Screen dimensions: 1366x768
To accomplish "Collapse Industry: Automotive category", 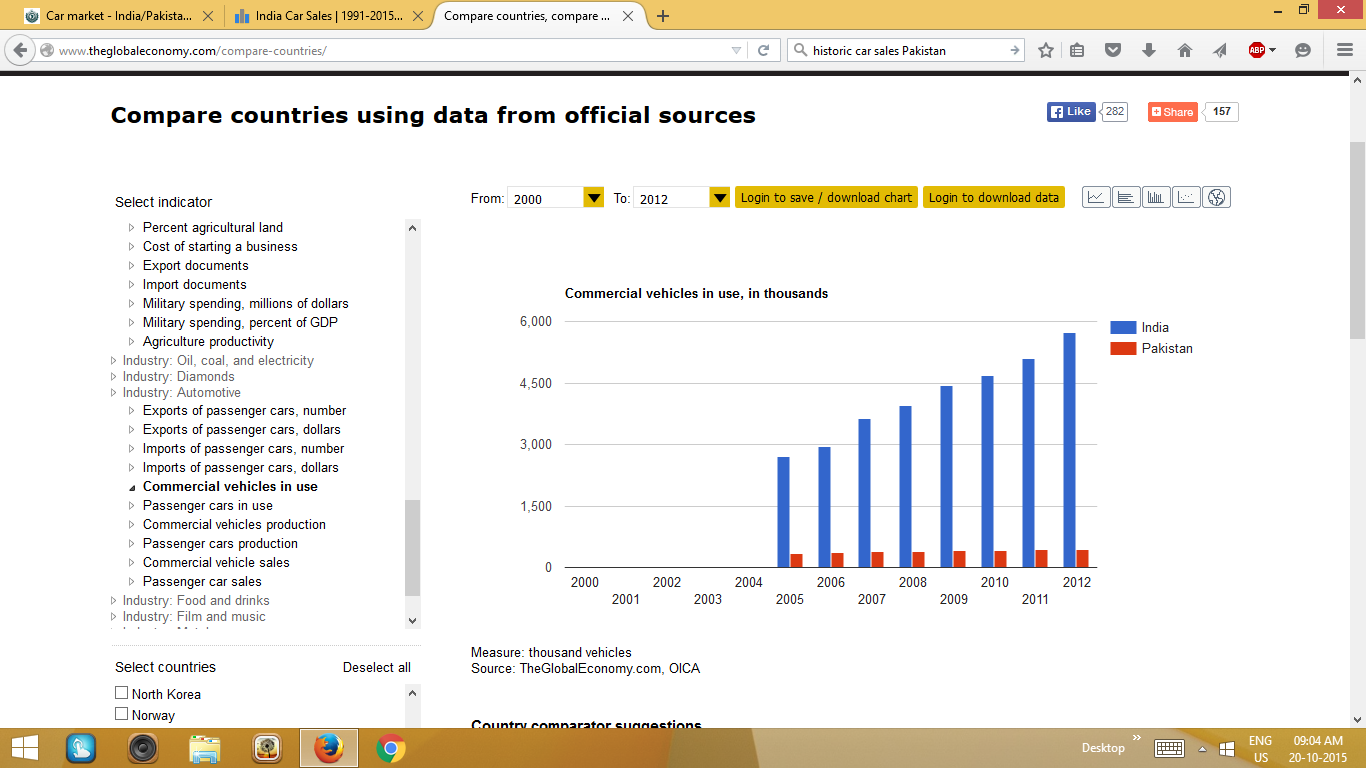I will click(x=113, y=393).
